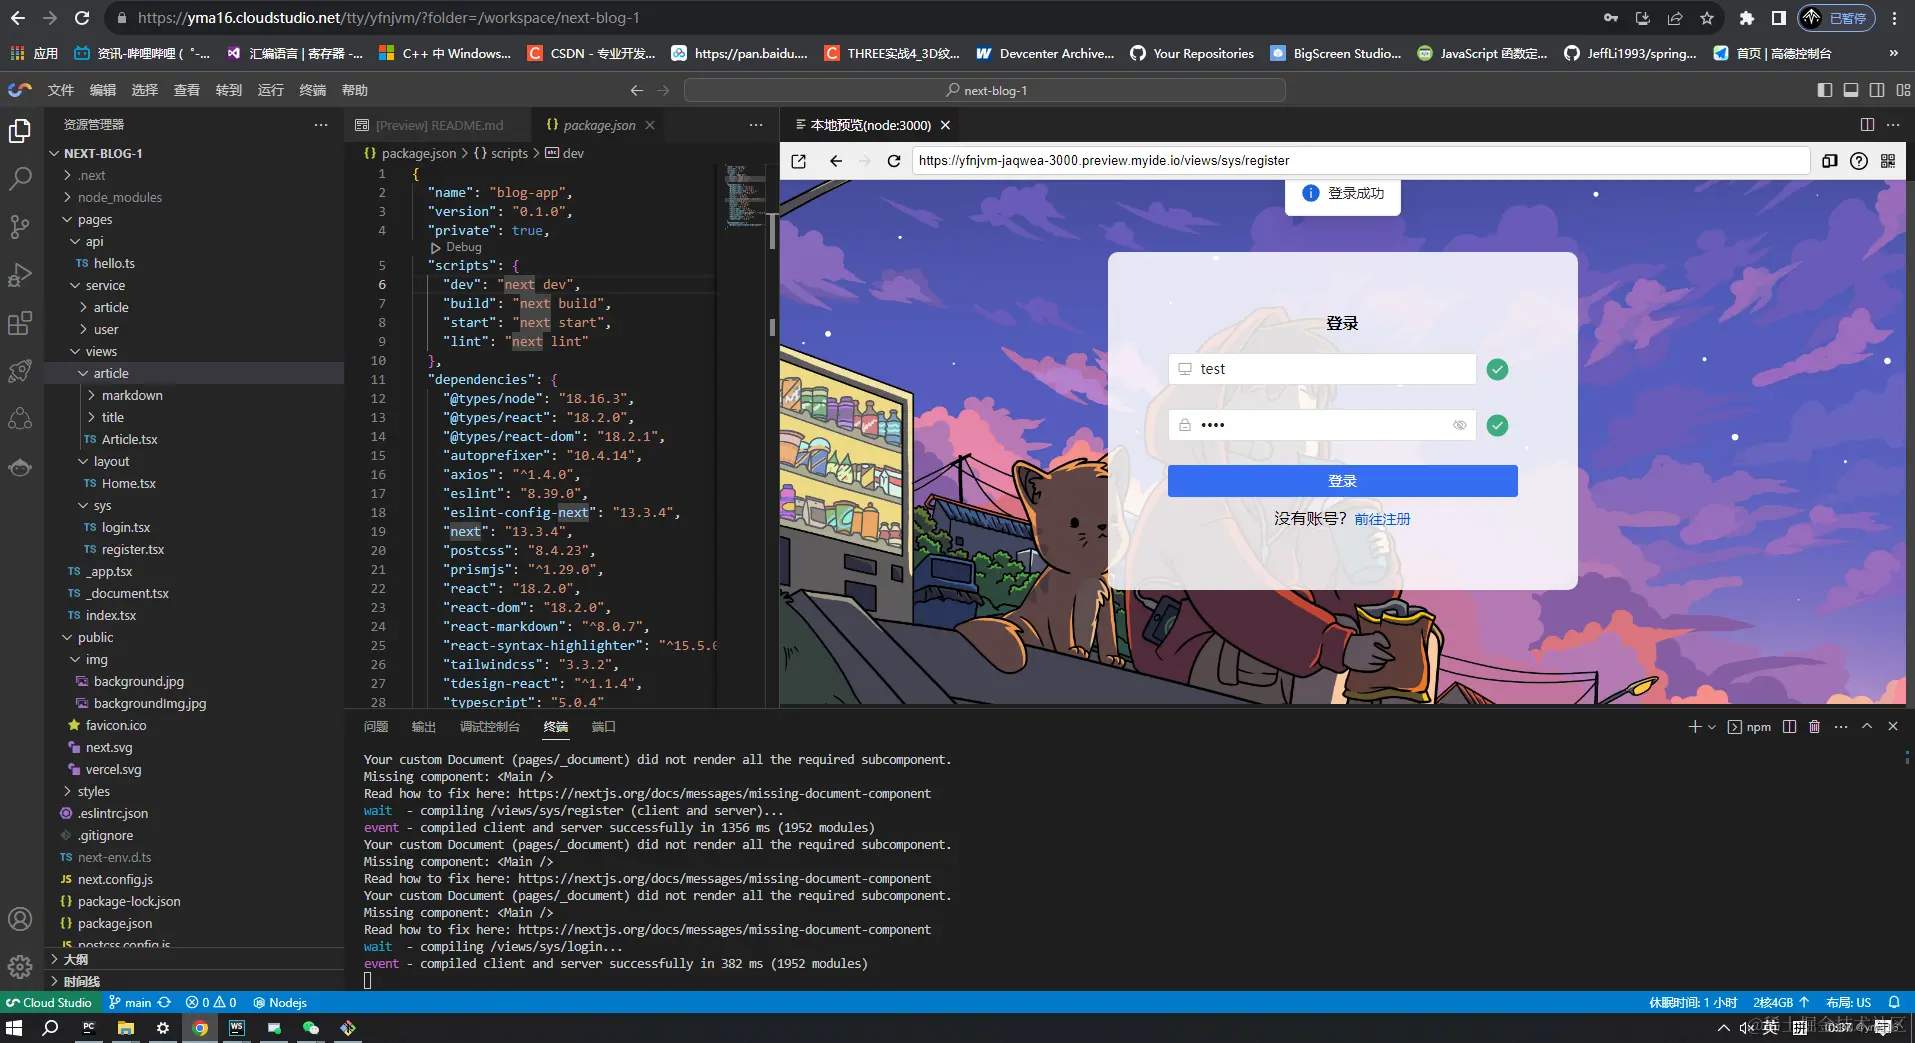The height and width of the screenshot is (1043, 1915).
Task: Toggle the primary sidebar visibility
Action: click(x=1823, y=89)
